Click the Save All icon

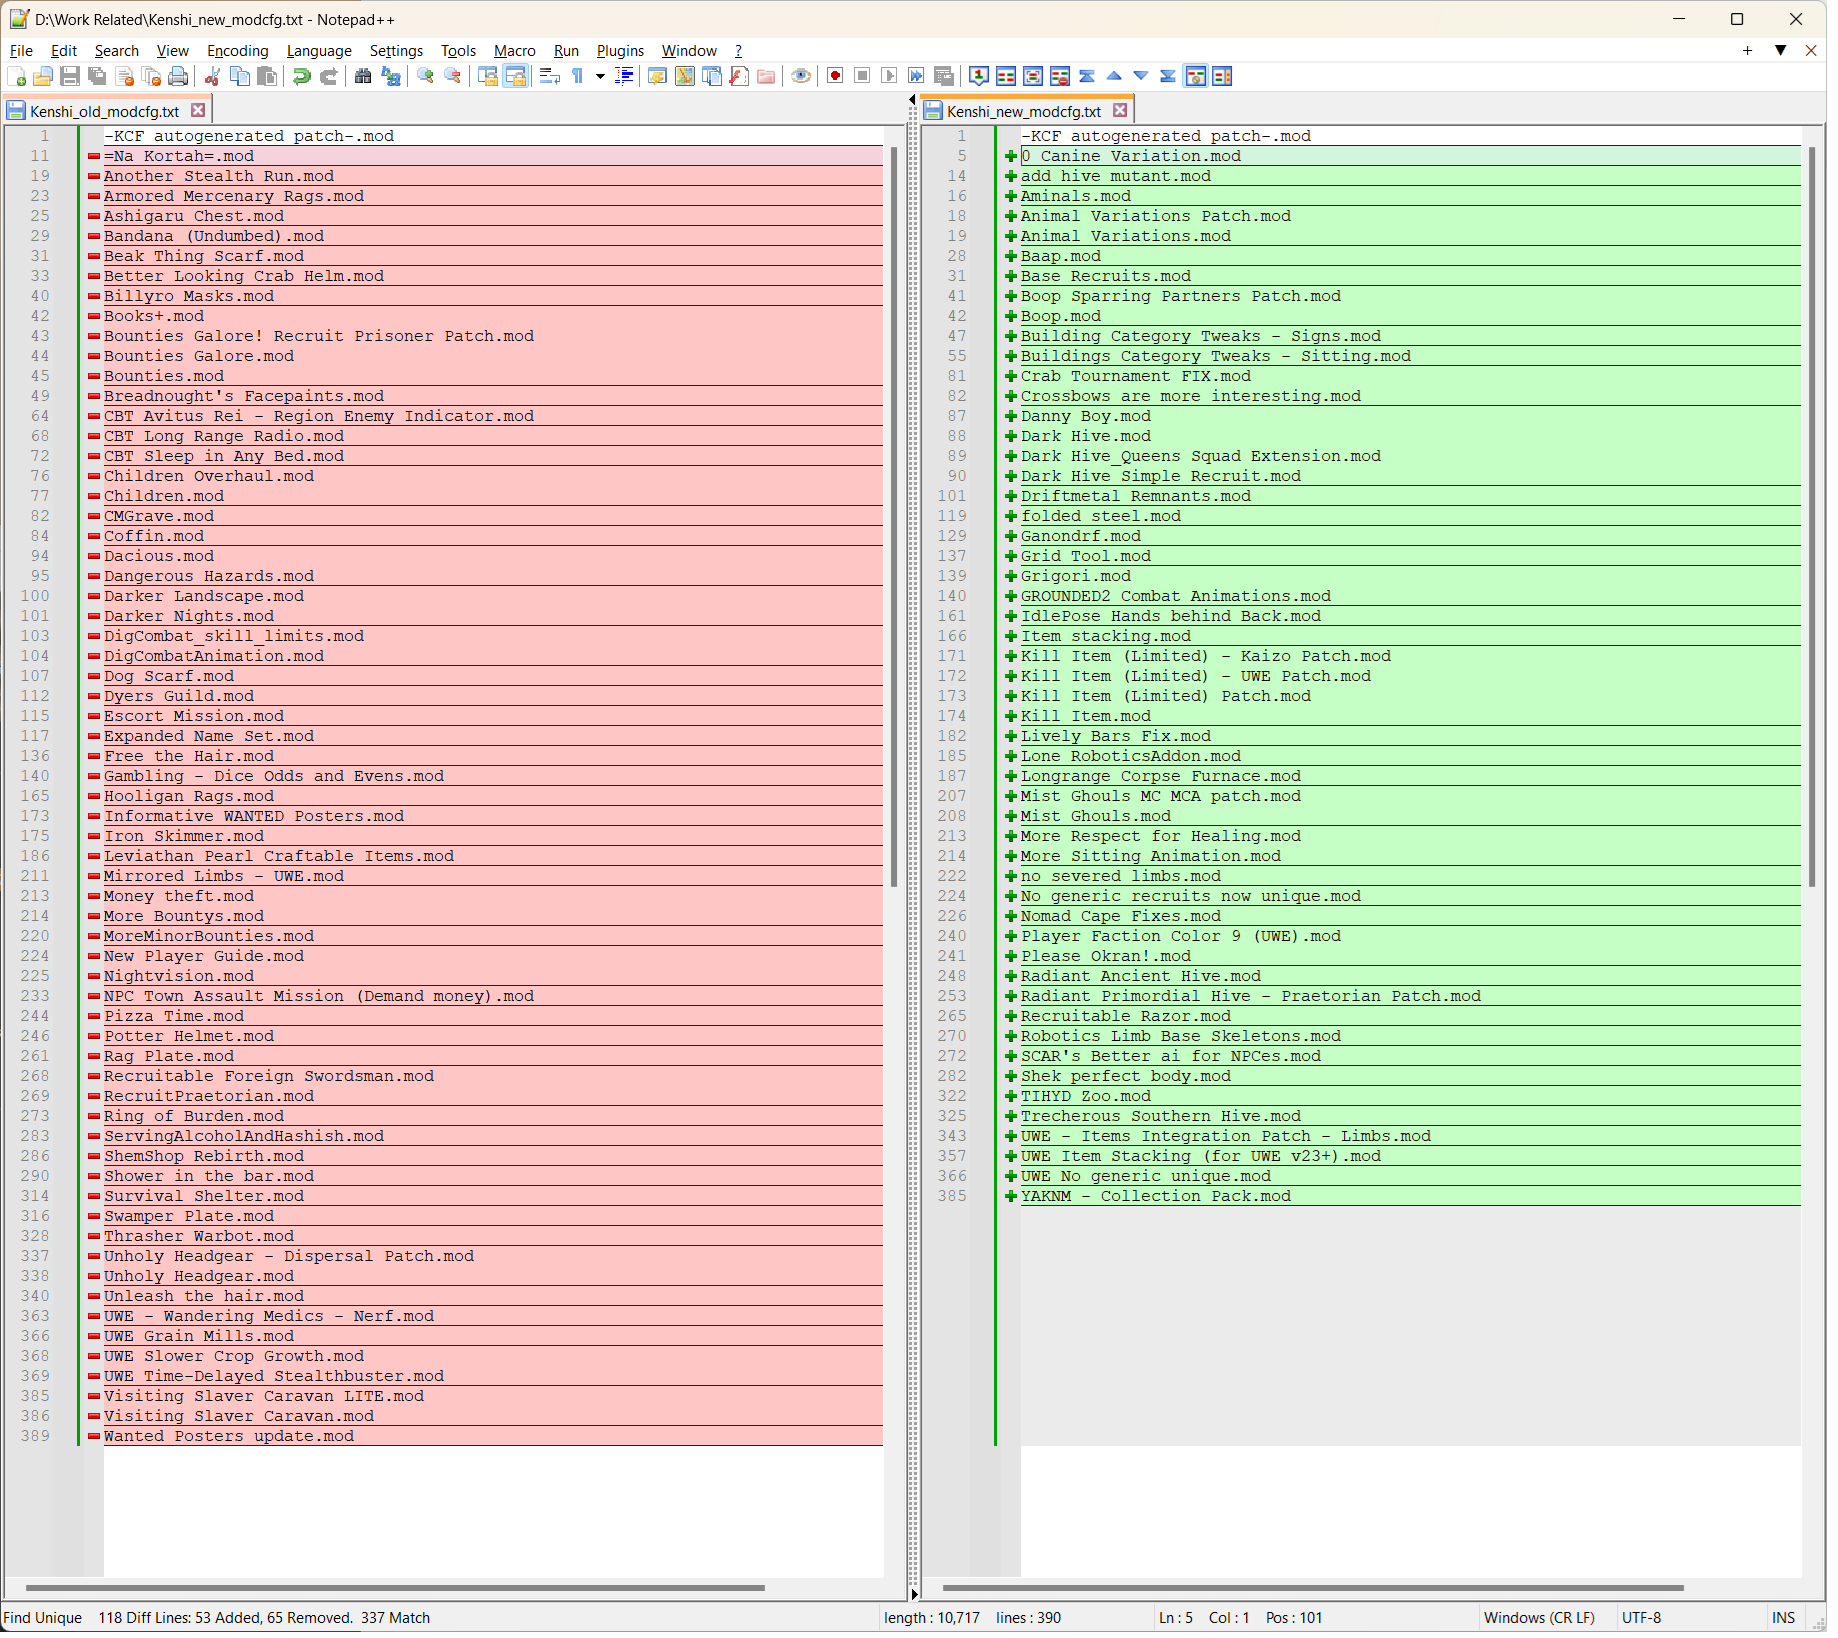[x=97, y=77]
